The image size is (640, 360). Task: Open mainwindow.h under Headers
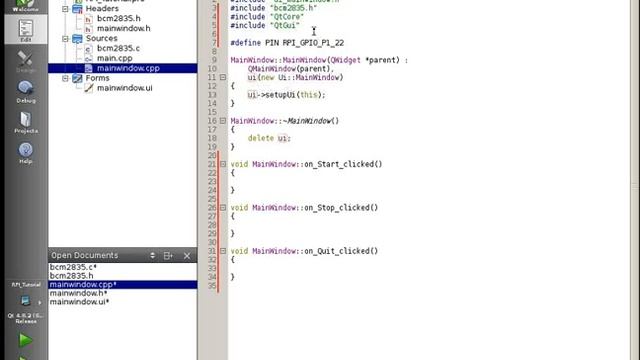(x=124, y=29)
